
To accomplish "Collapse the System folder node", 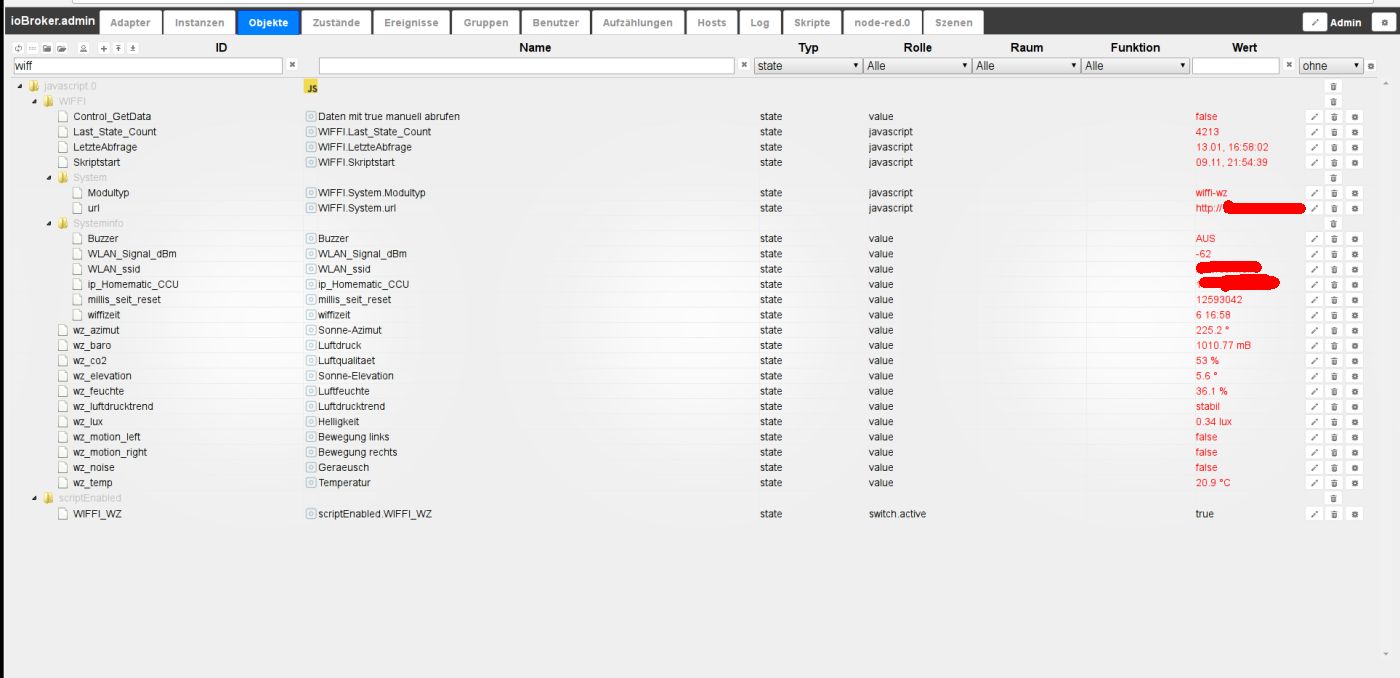I will 48,178.
